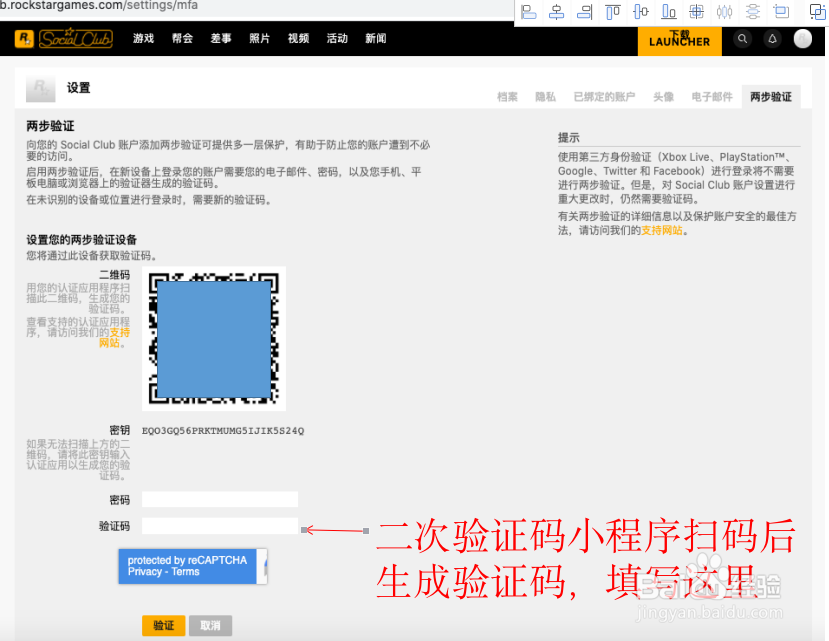Click the align horizontal centers icon
The image size is (829, 641).
(x=556, y=12)
